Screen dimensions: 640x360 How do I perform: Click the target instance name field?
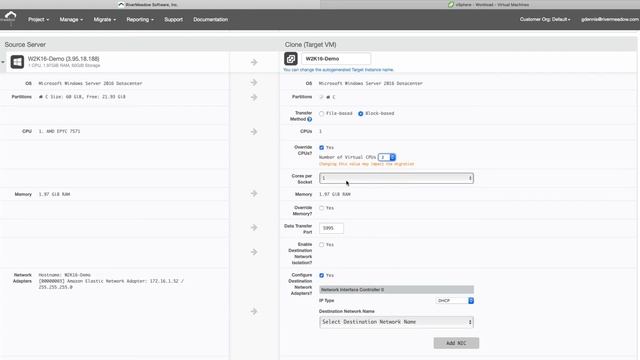(x=336, y=59)
